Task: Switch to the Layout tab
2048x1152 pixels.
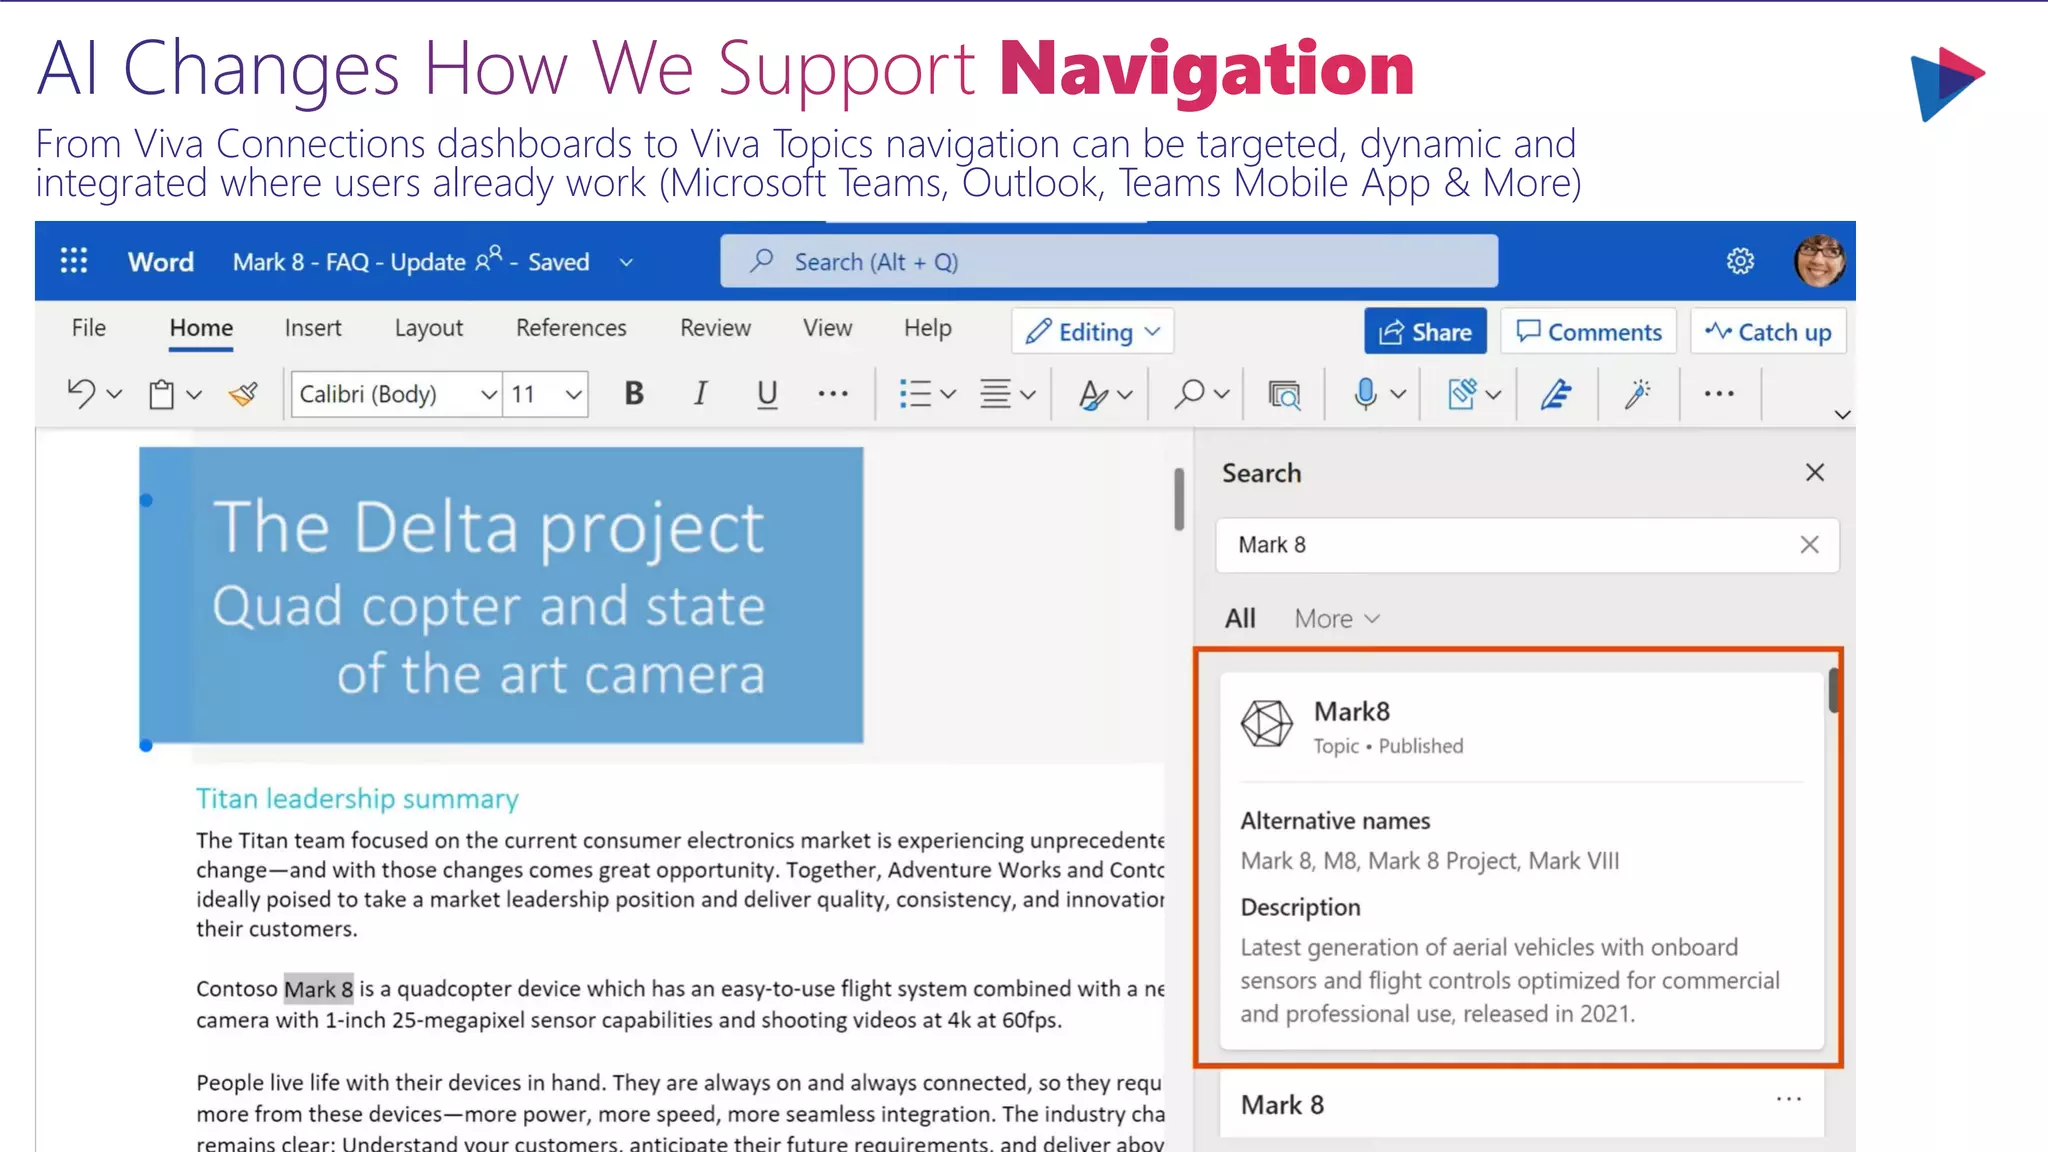Action: [x=428, y=328]
